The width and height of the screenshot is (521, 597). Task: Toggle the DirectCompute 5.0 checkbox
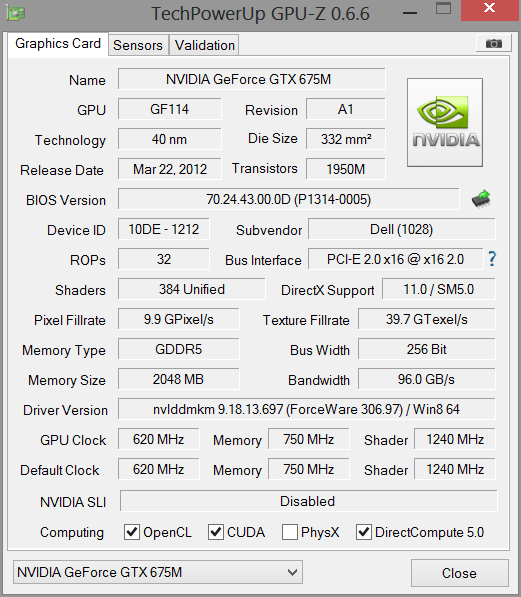364,532
